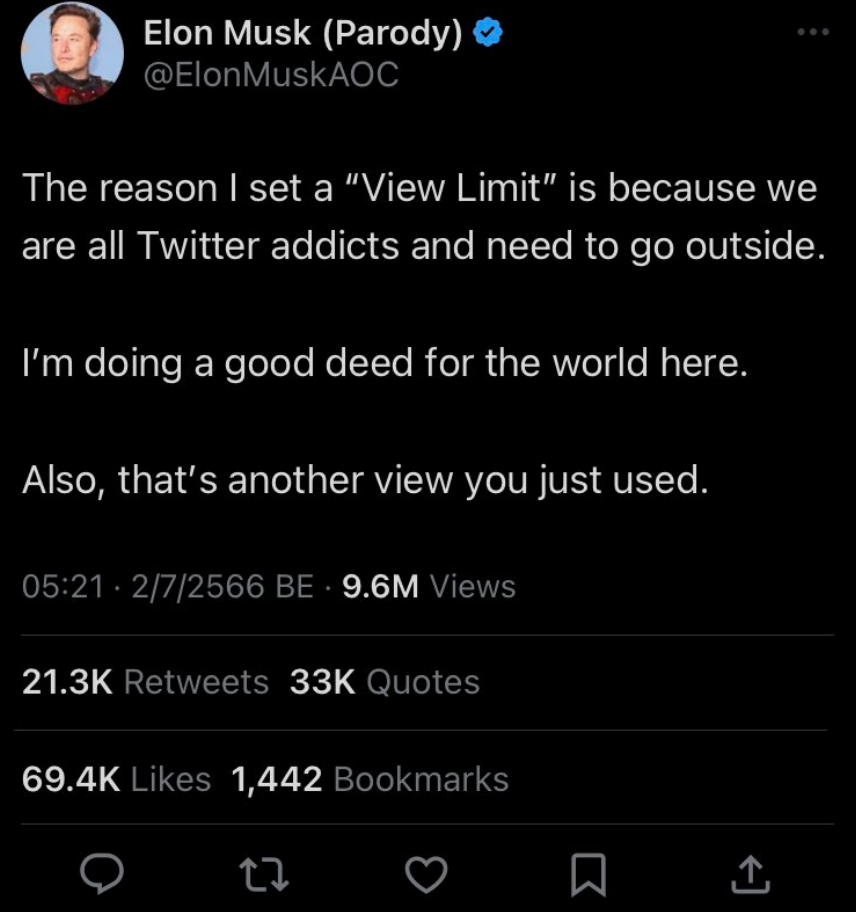Click the 05:21 timestamp
Screen dimensions: 856x912
(x=63, y=587)
